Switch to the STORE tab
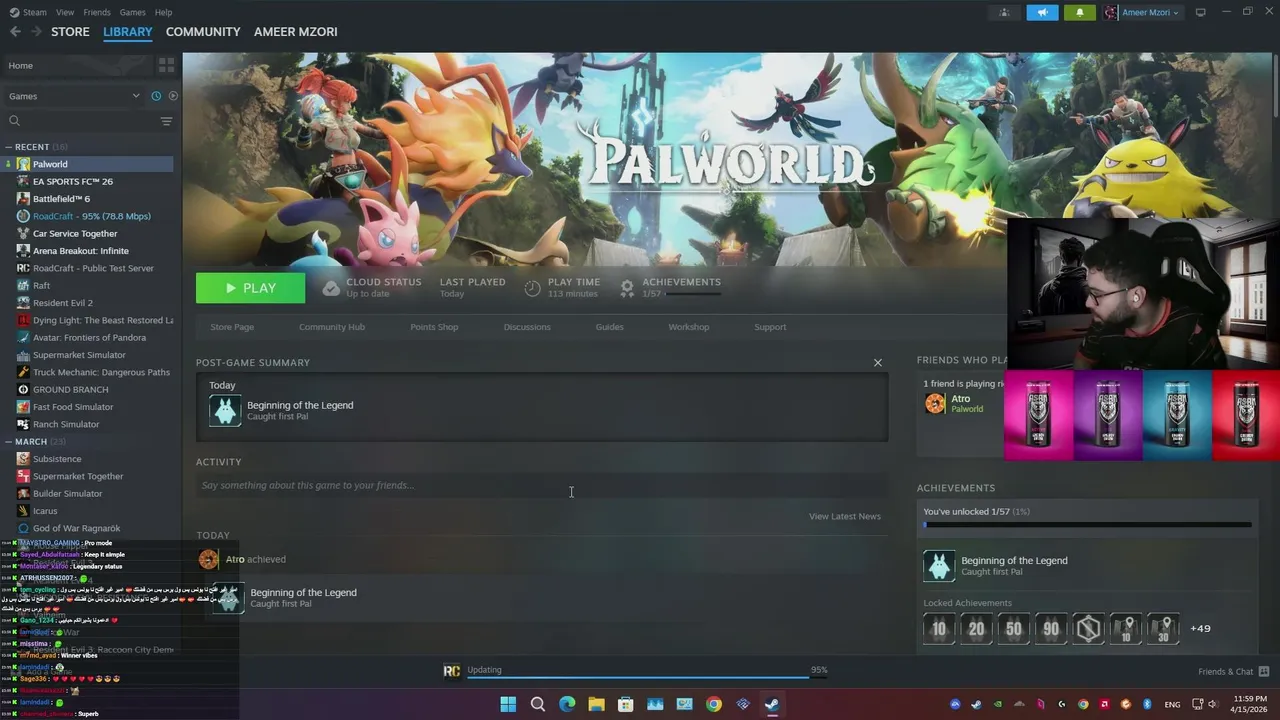1280x720 pixels. tap(70, 32)
